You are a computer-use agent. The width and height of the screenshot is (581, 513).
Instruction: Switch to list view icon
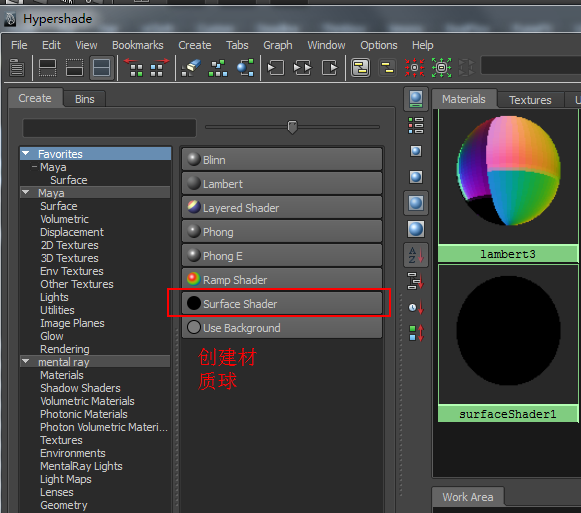416,125
